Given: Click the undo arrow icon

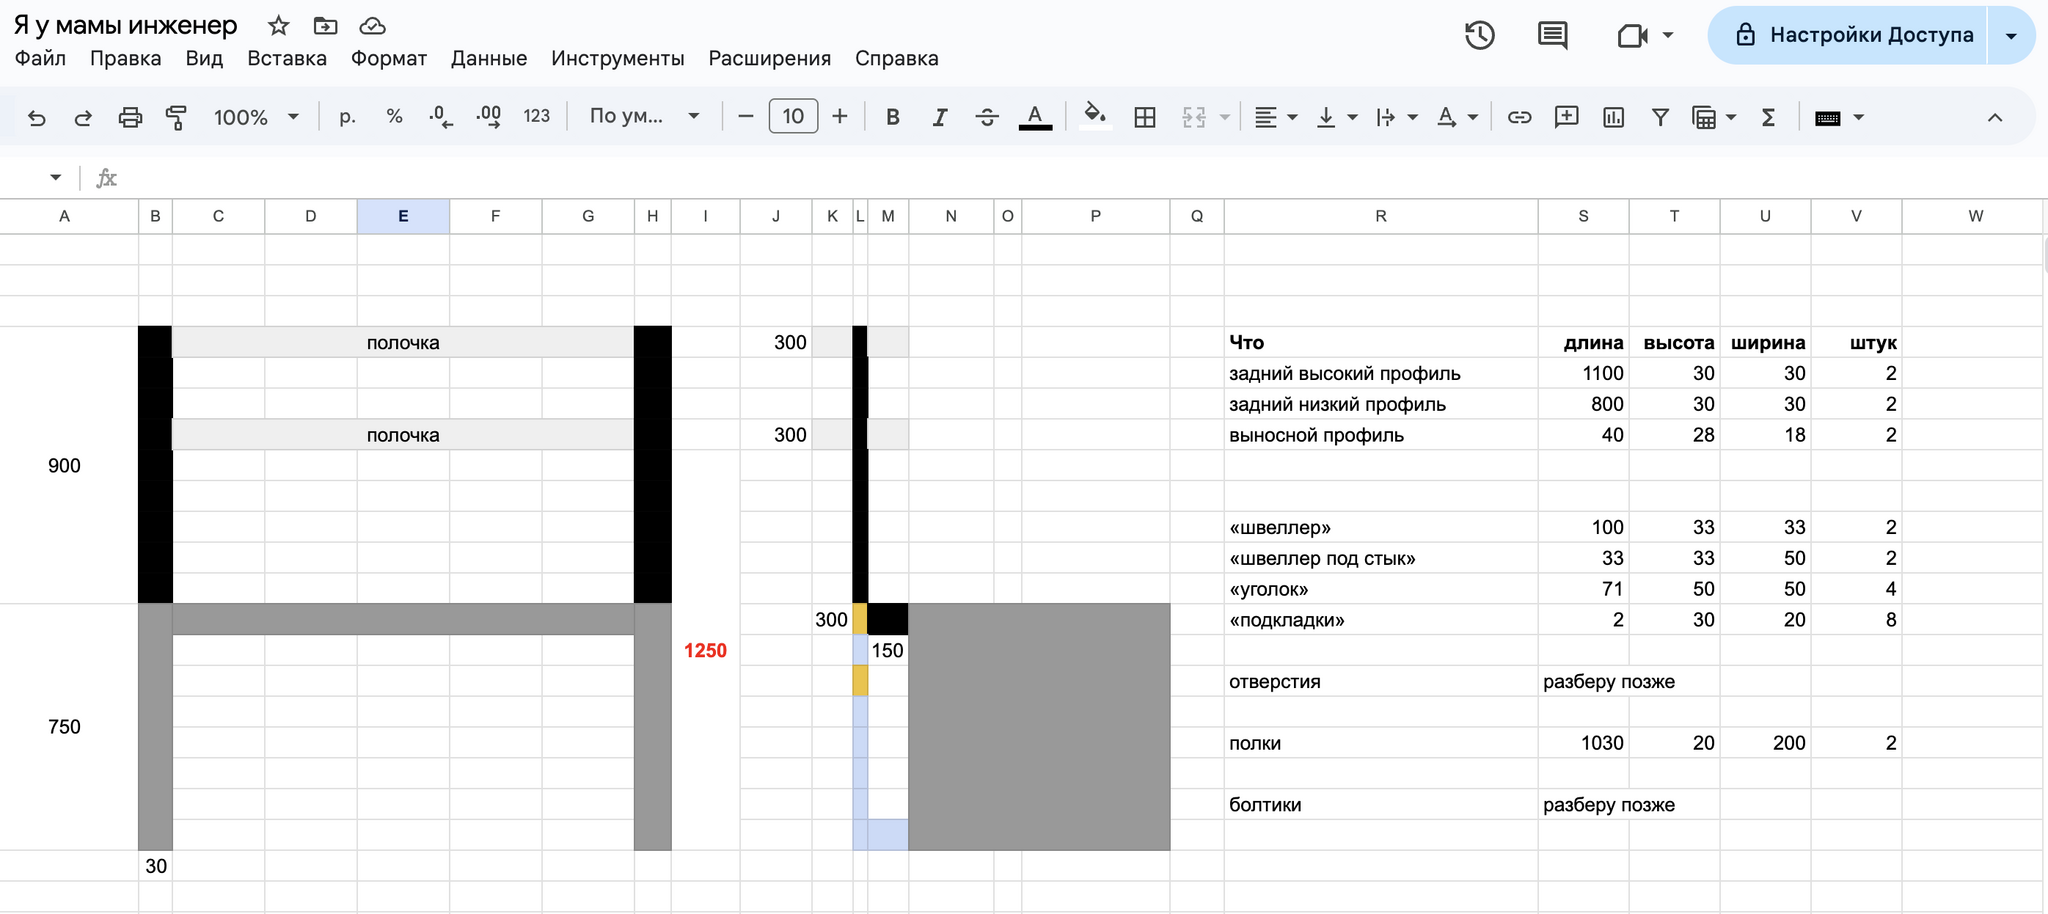Looking at the screenshot, I should (37, 118).
